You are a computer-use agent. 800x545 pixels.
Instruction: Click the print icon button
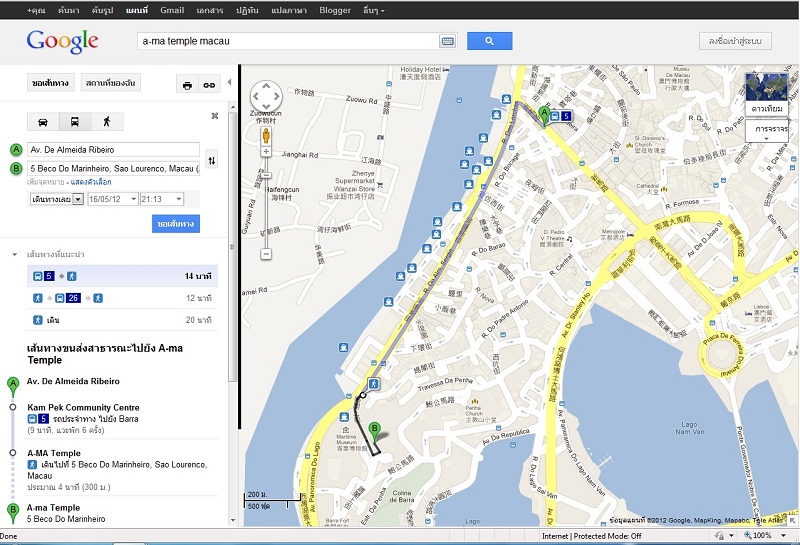pyautogui.click(x=187, y=85)
